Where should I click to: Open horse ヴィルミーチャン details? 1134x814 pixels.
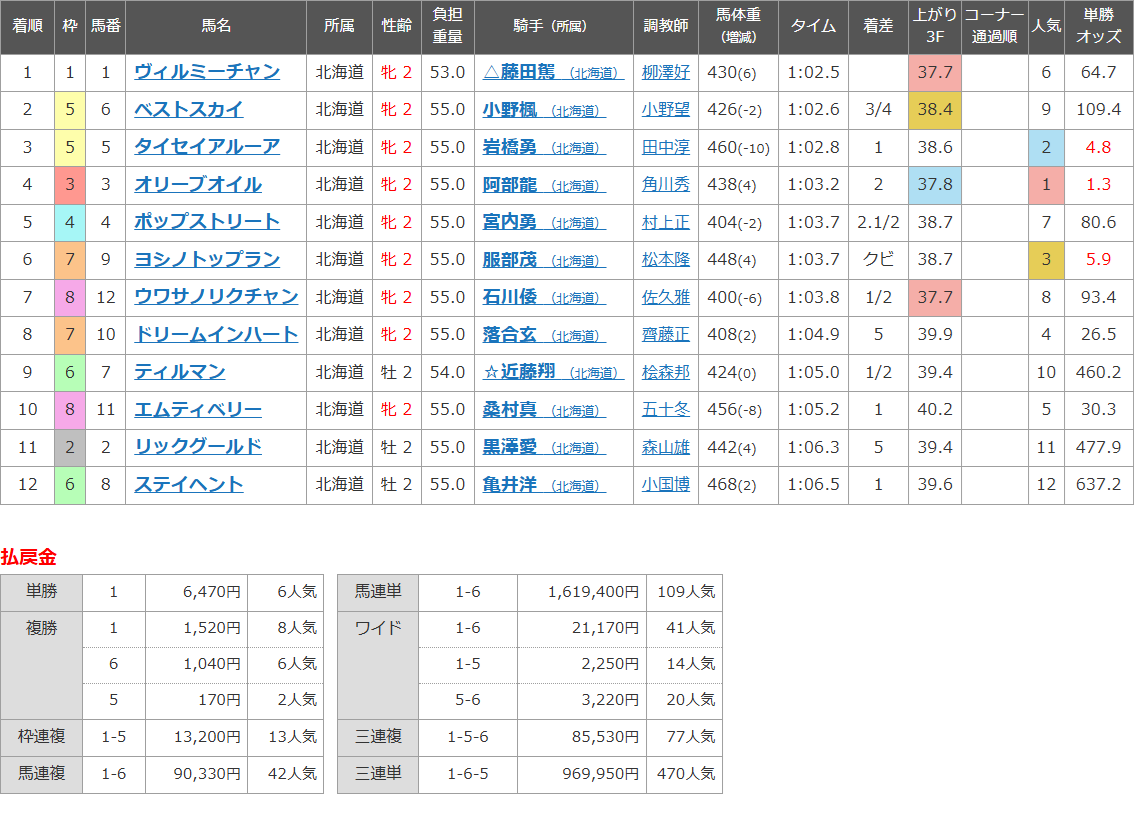[207, 72]
